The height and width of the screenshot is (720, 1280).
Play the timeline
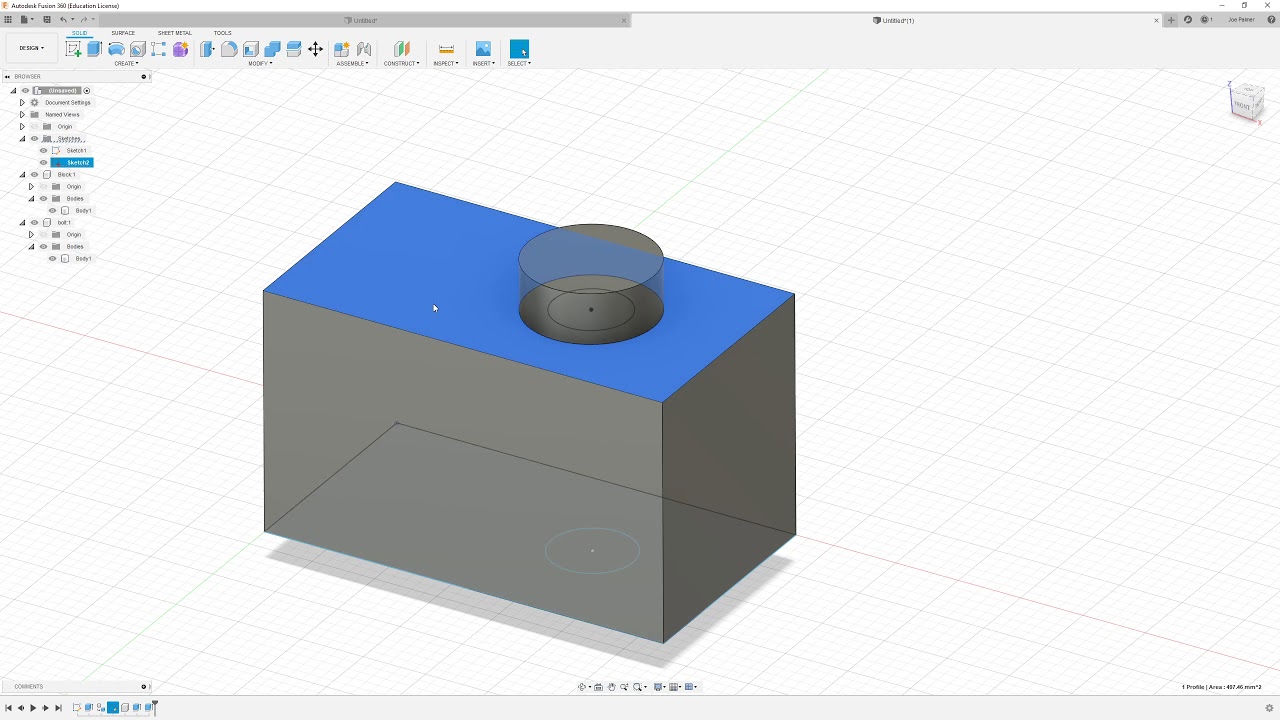coord(33,708)
